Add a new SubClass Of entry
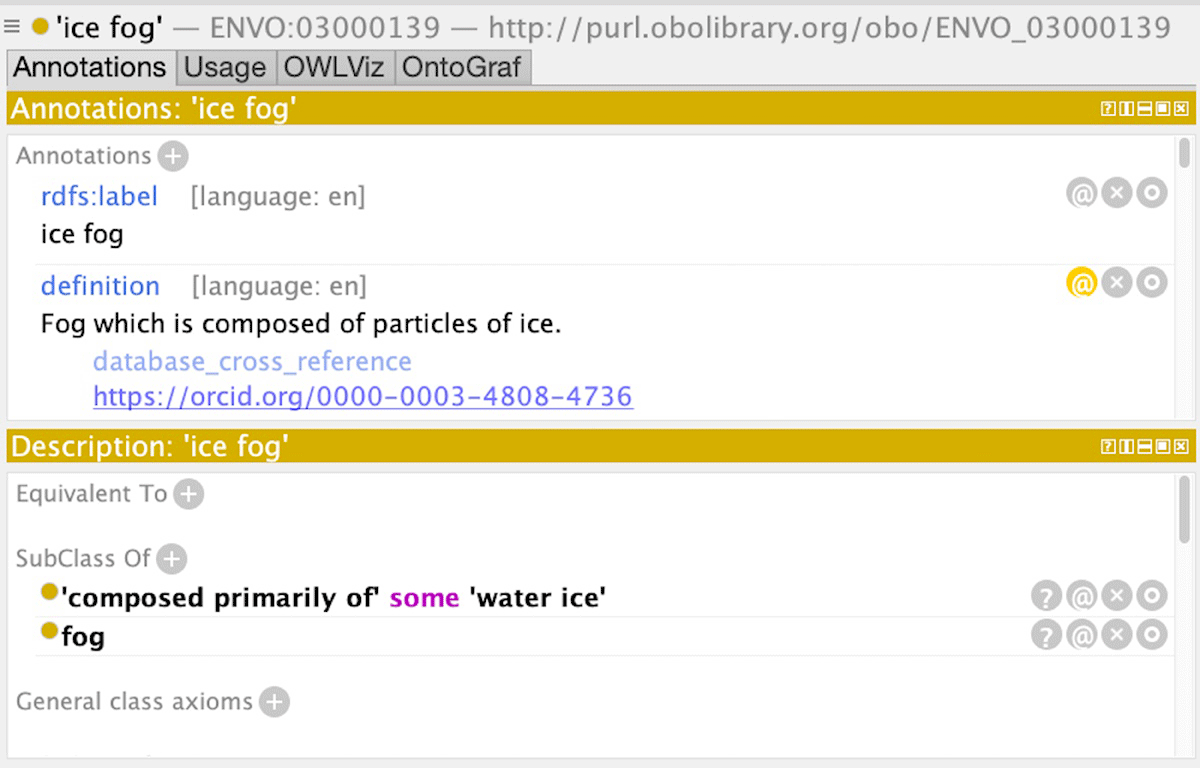 171,559
